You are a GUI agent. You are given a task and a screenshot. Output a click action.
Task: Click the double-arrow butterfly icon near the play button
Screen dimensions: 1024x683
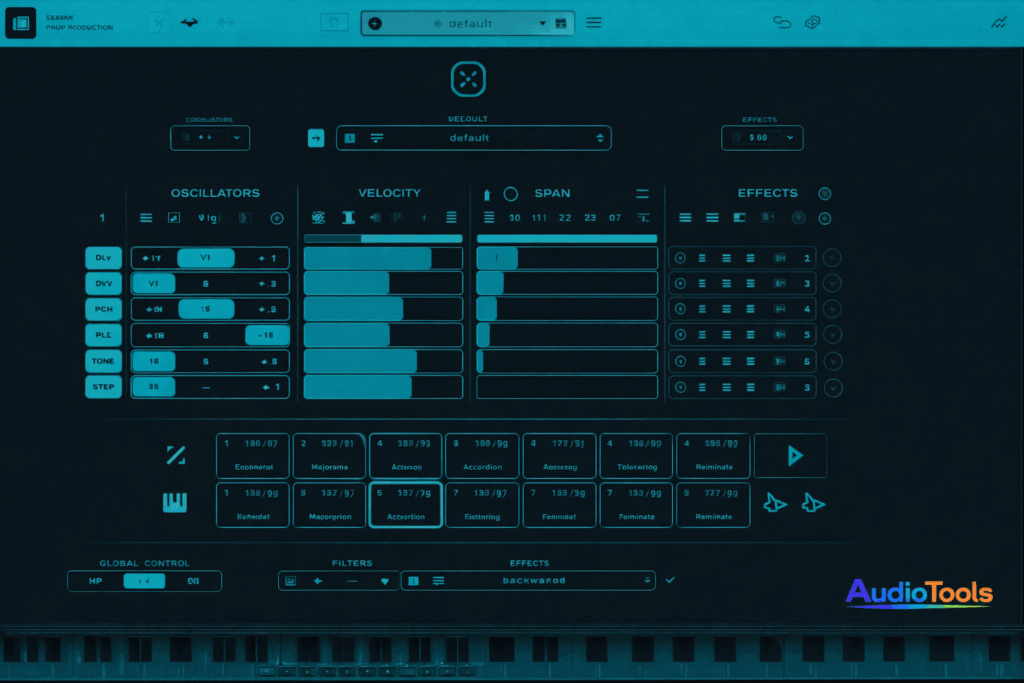[775, 505]
